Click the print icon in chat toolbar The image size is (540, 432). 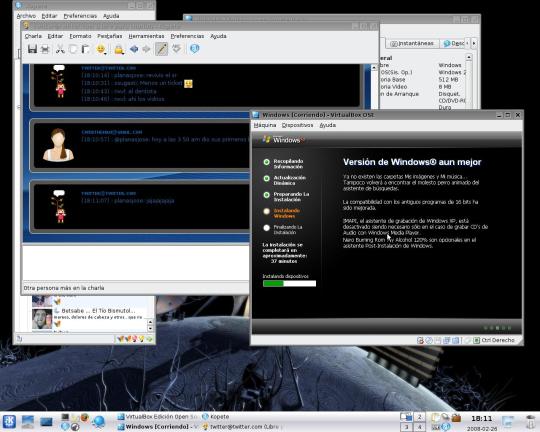(x=45, y=50)
